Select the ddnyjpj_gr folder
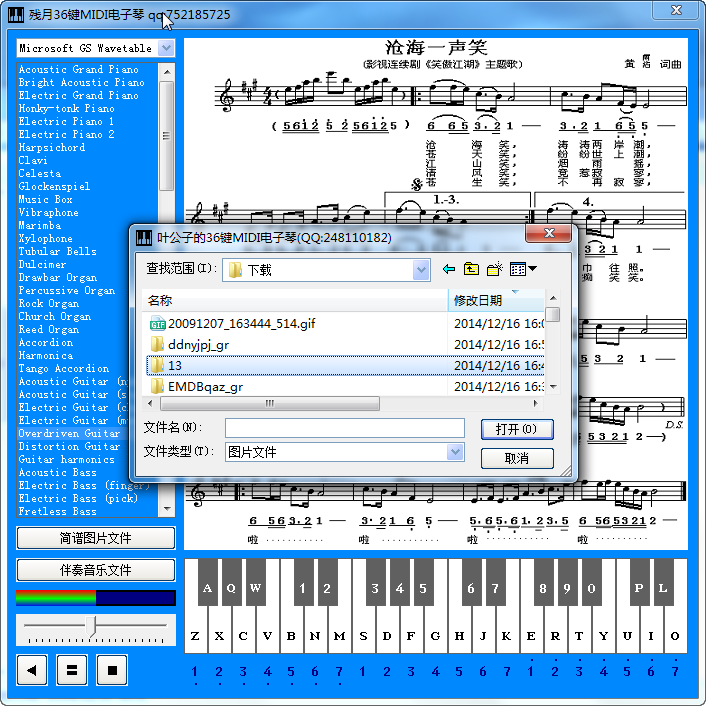The height and width of the screenshot is (706, 706). 198,344
